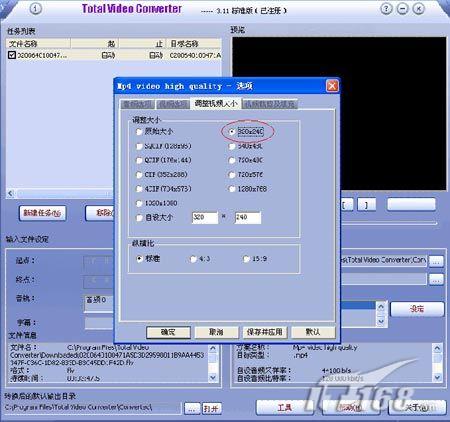Viewport: 450px width, 422px height.
Task: Select first file row in task list
Action: (114, 55)
